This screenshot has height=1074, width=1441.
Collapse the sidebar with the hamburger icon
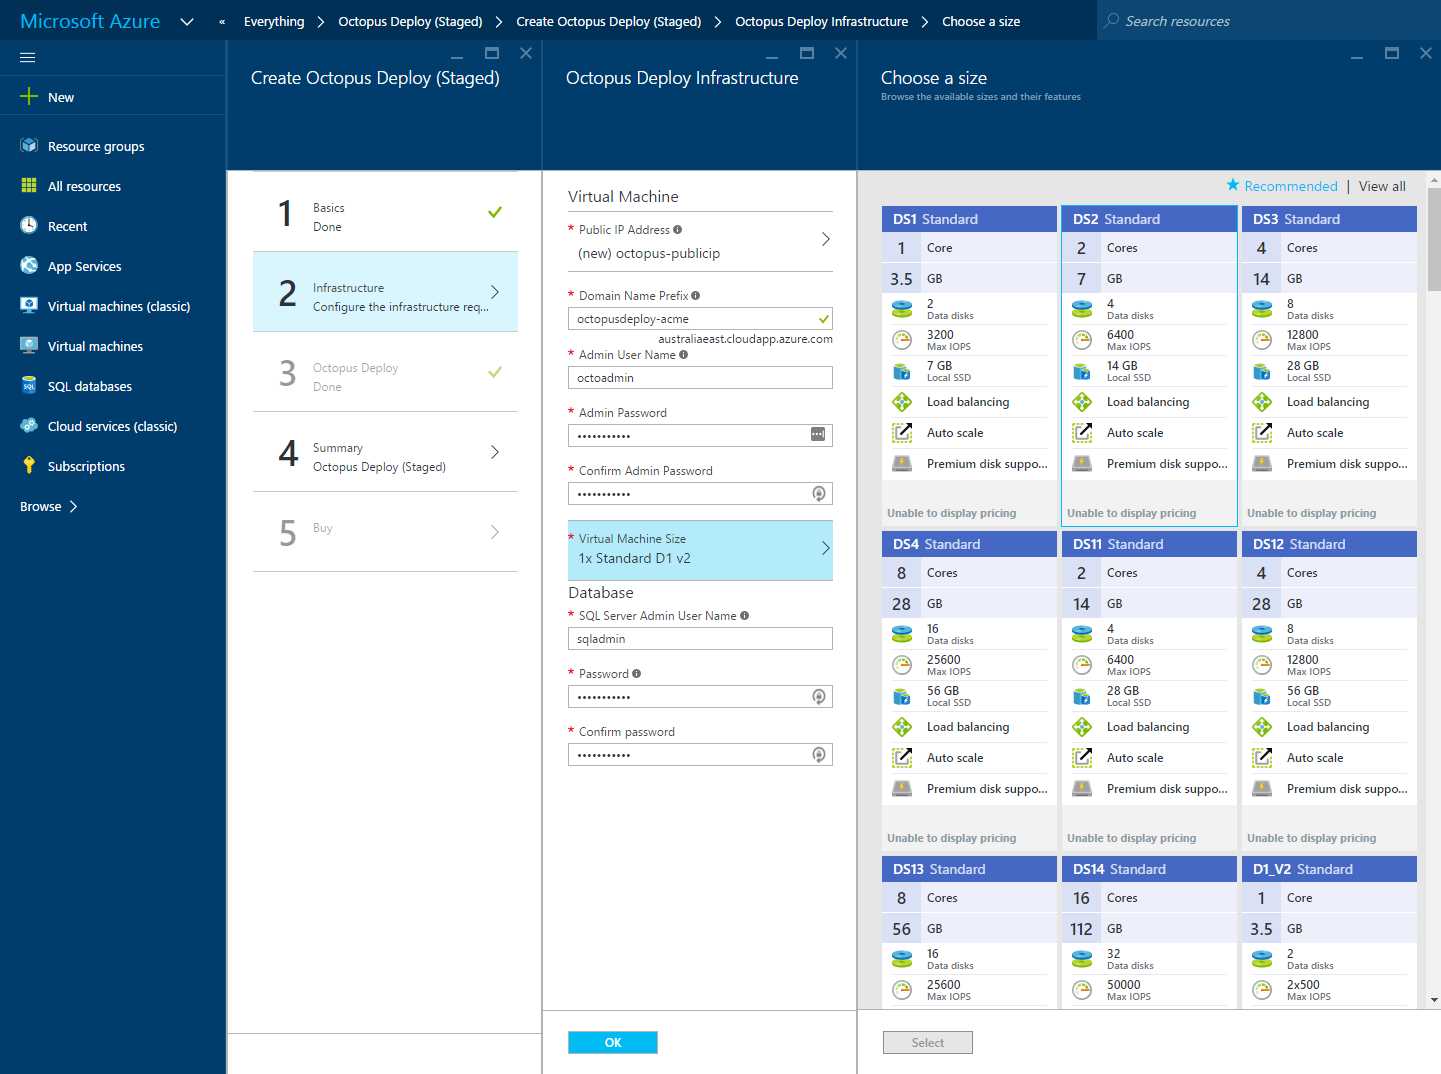click(x=27, y=57)
